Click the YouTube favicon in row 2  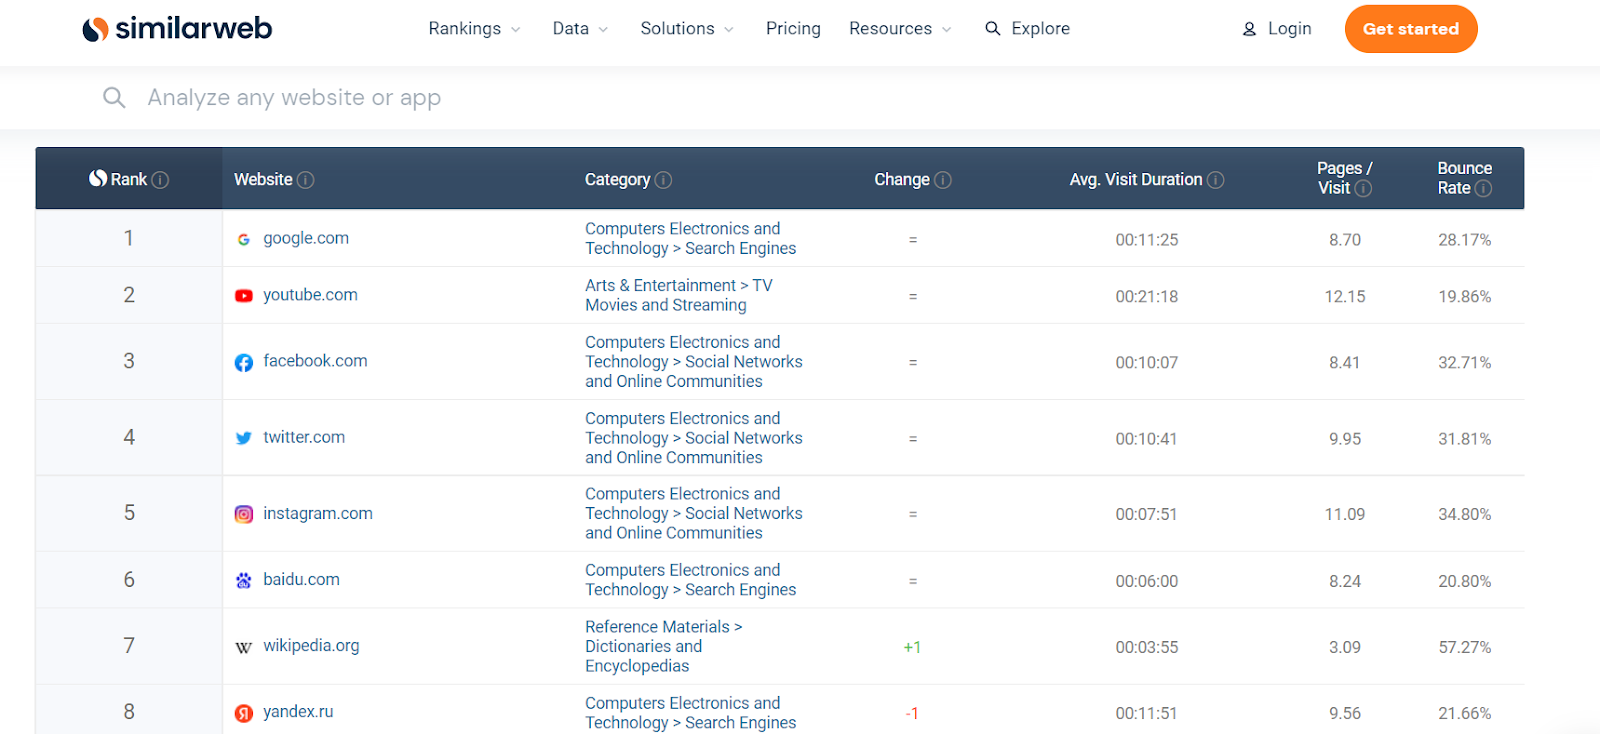244,296
